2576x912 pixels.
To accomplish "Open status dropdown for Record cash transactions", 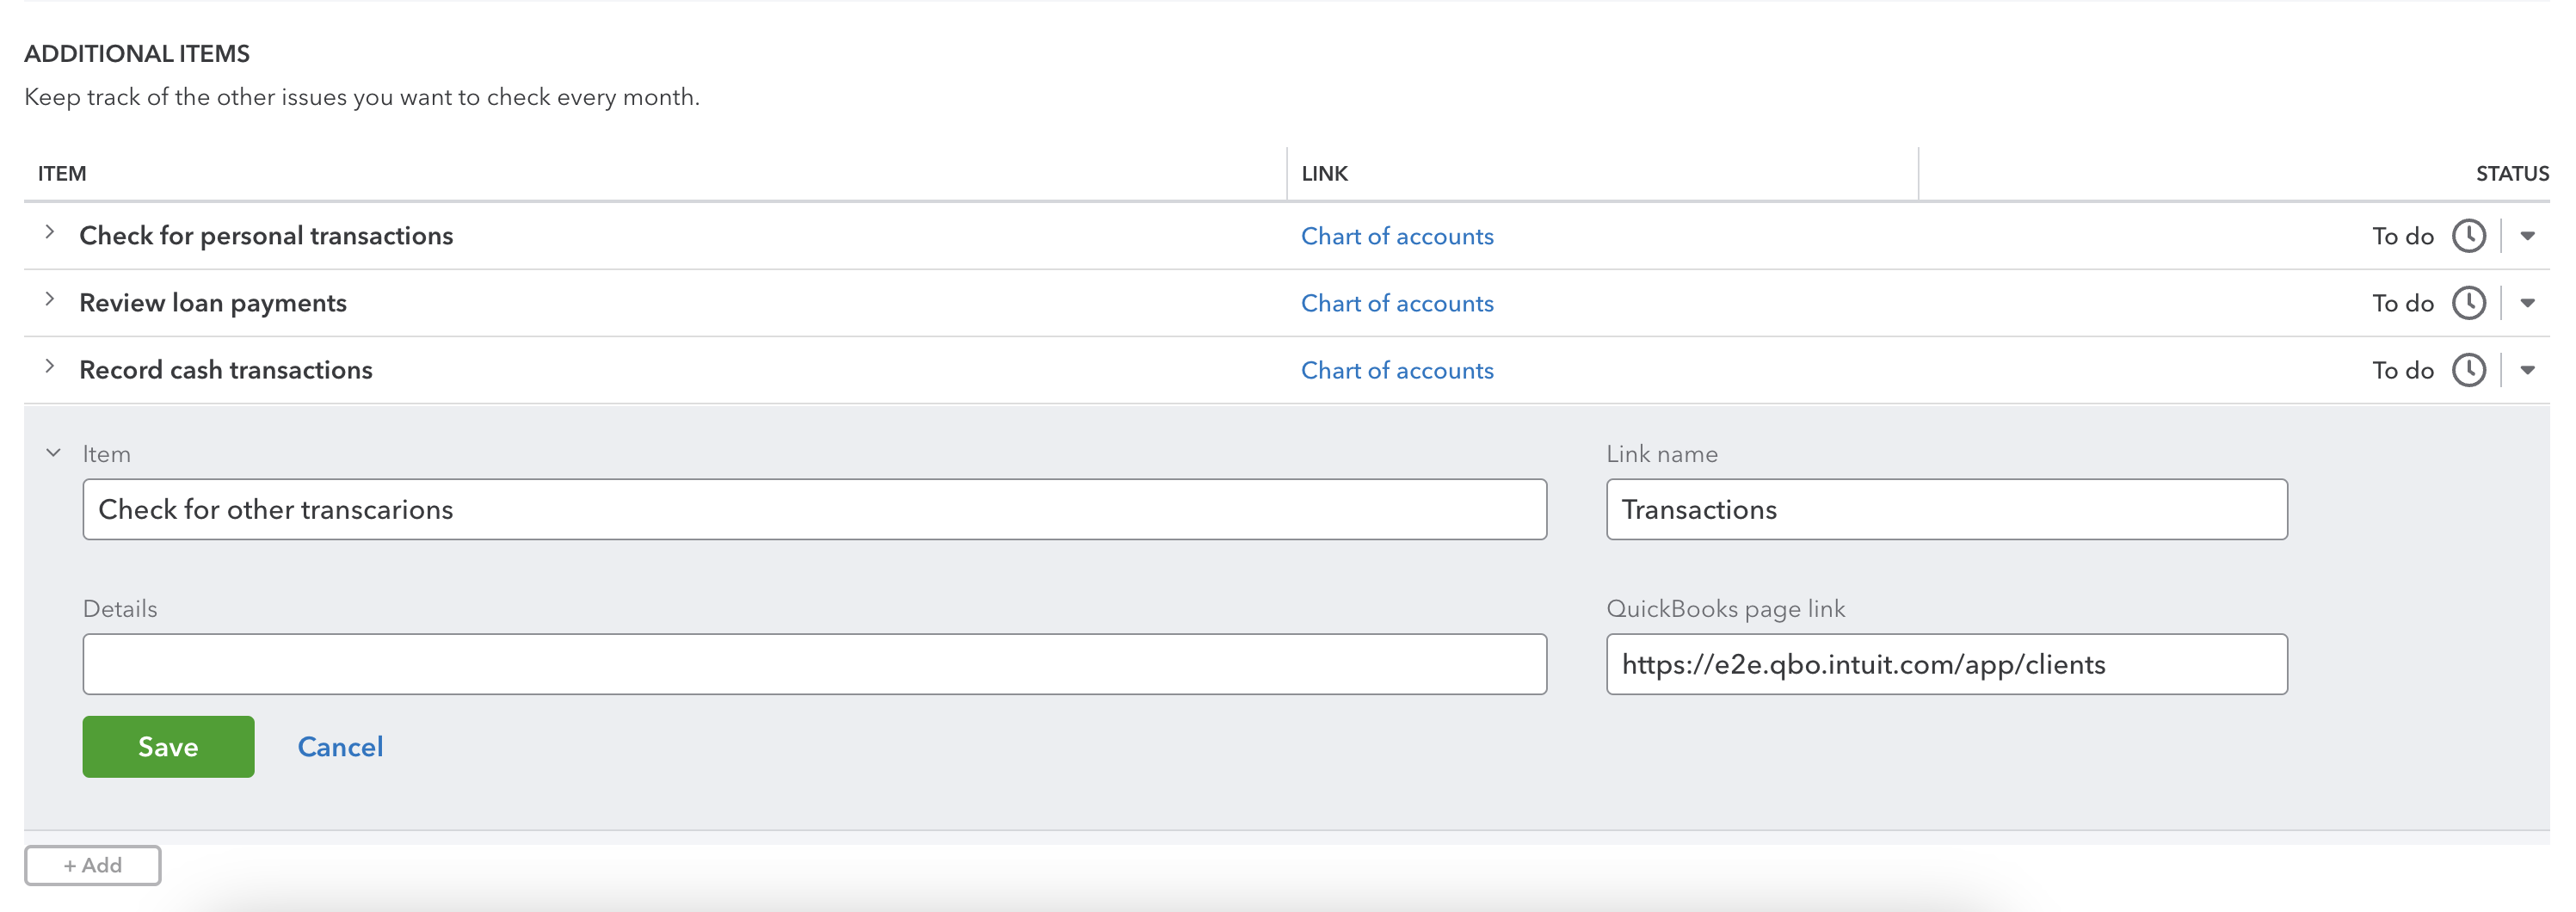I will point(2527,370).
